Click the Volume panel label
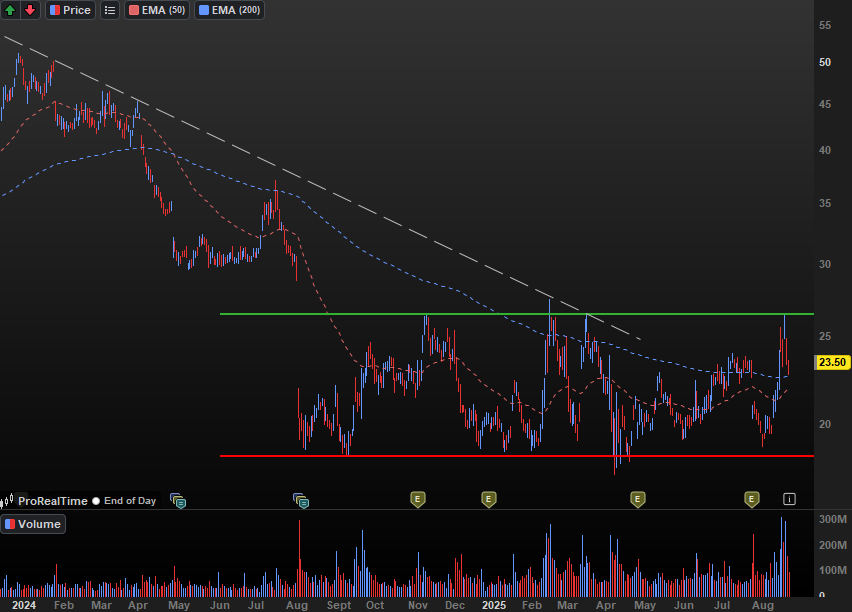This screenshot has width=852, height=612. (33, 524)
